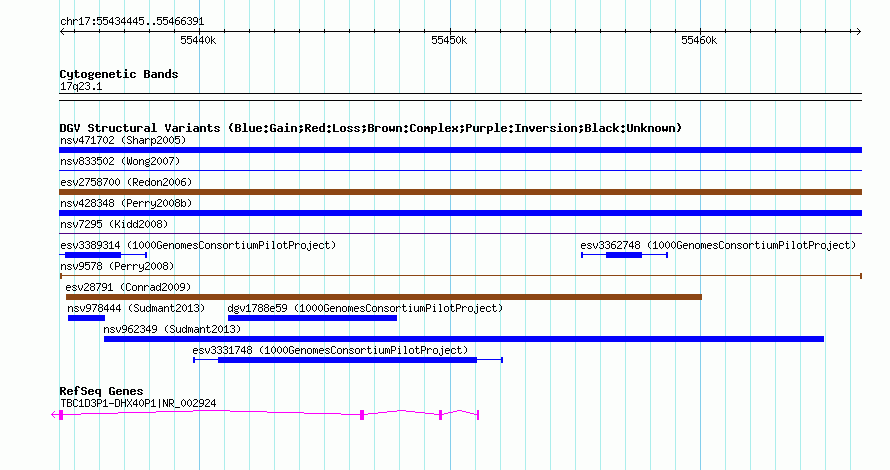Viewport: 890px width, 470px height.
Task: Select the nsv962349 (Sudmant2013) long blue bar
Action: [x=464, y=339]
